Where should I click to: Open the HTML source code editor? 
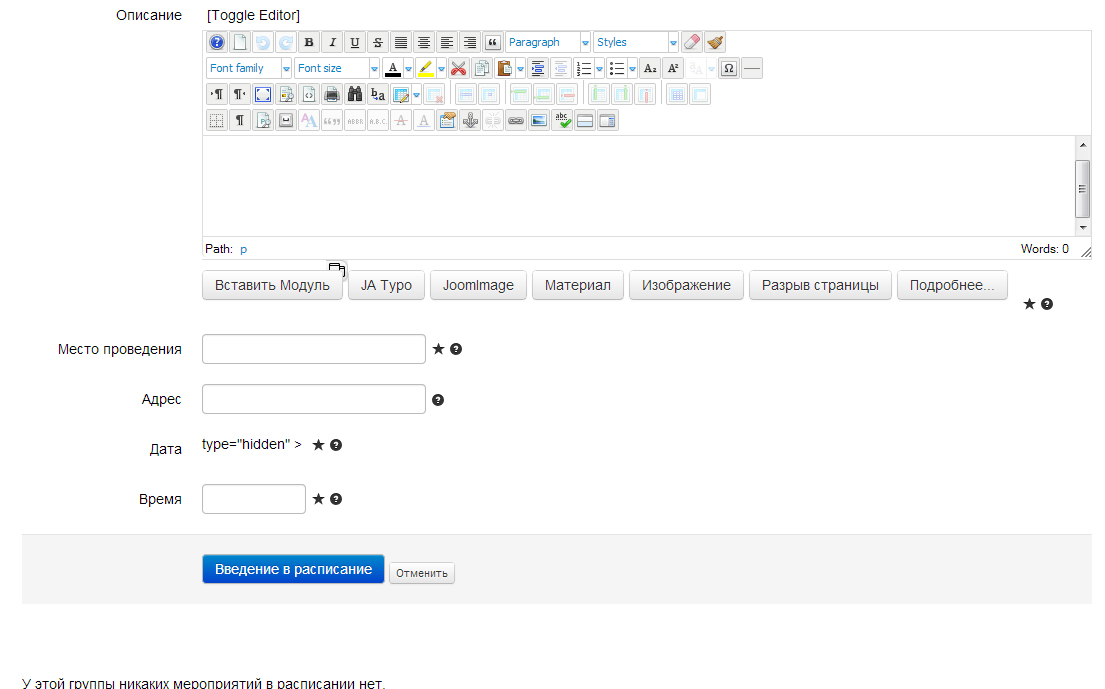(x=309, y=94)
